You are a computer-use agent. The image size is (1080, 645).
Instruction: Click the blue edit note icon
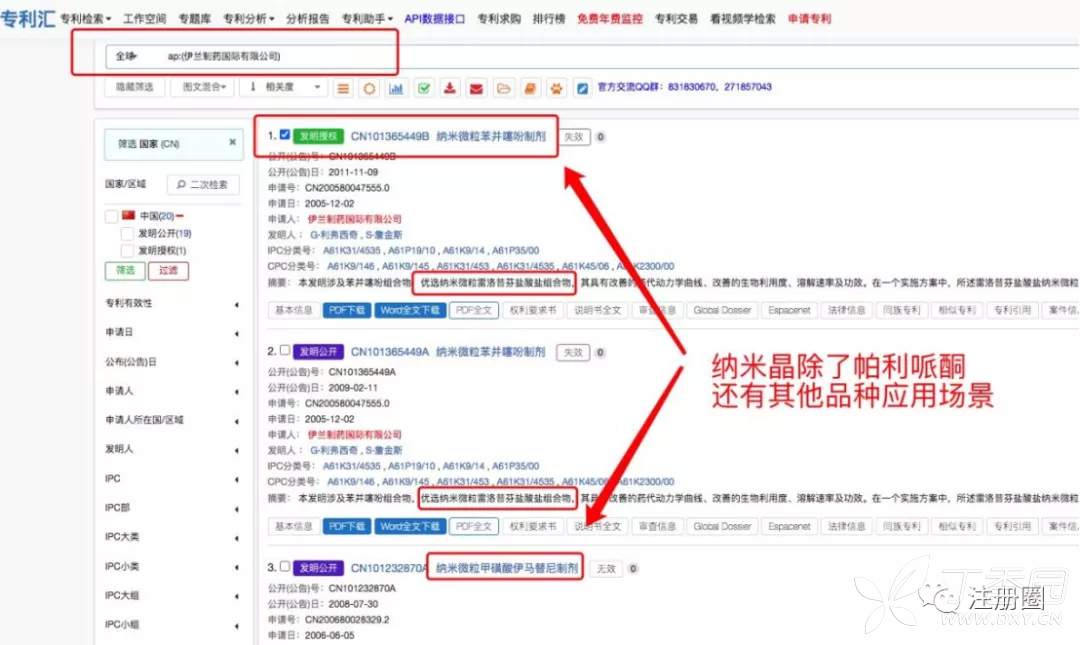point(583,88)
